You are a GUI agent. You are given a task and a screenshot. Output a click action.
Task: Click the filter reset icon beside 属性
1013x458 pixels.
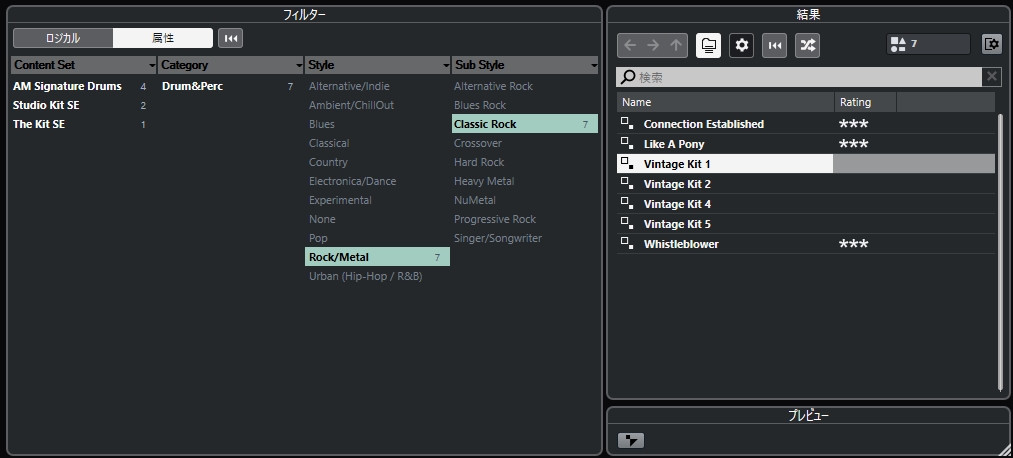coord(230,38)
